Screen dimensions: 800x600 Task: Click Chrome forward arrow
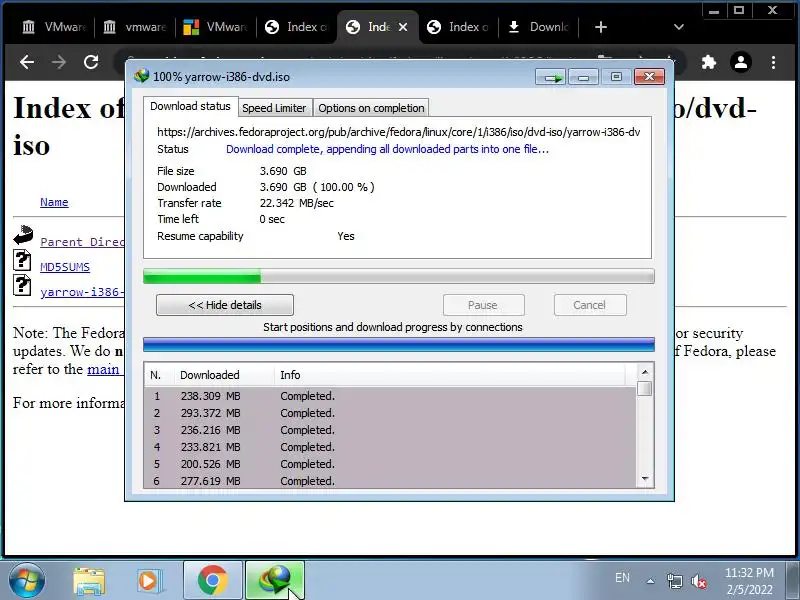click(59, 62)
